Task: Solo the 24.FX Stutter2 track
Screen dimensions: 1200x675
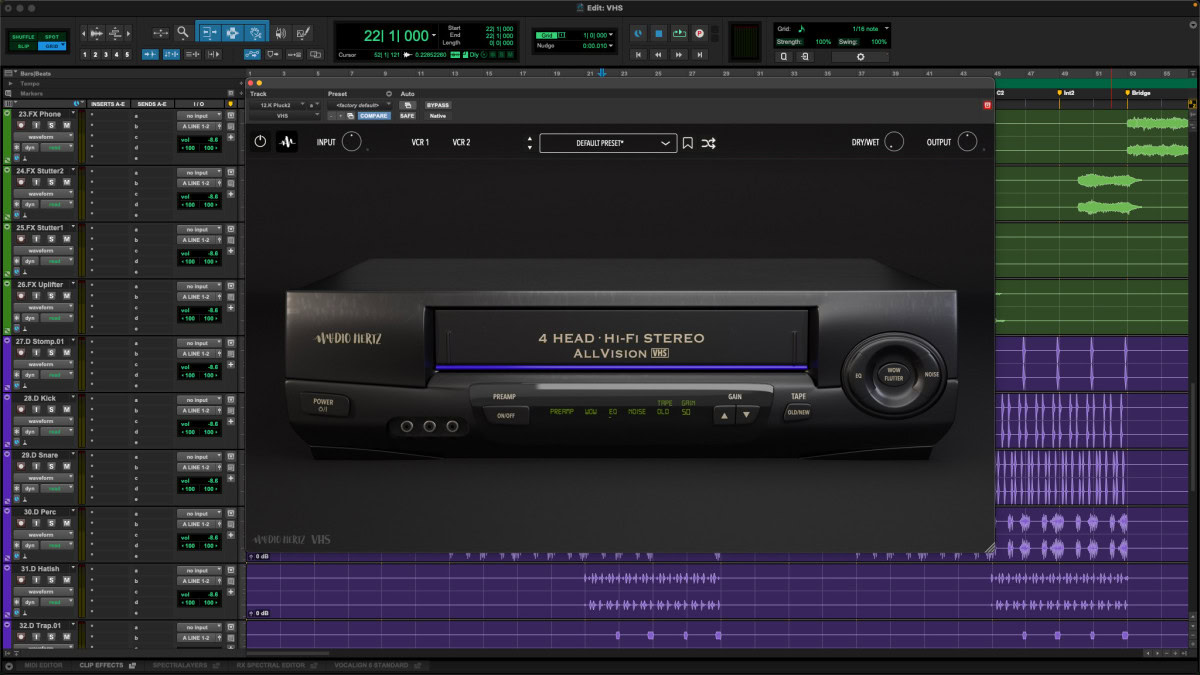Action: tap(51, 182)
